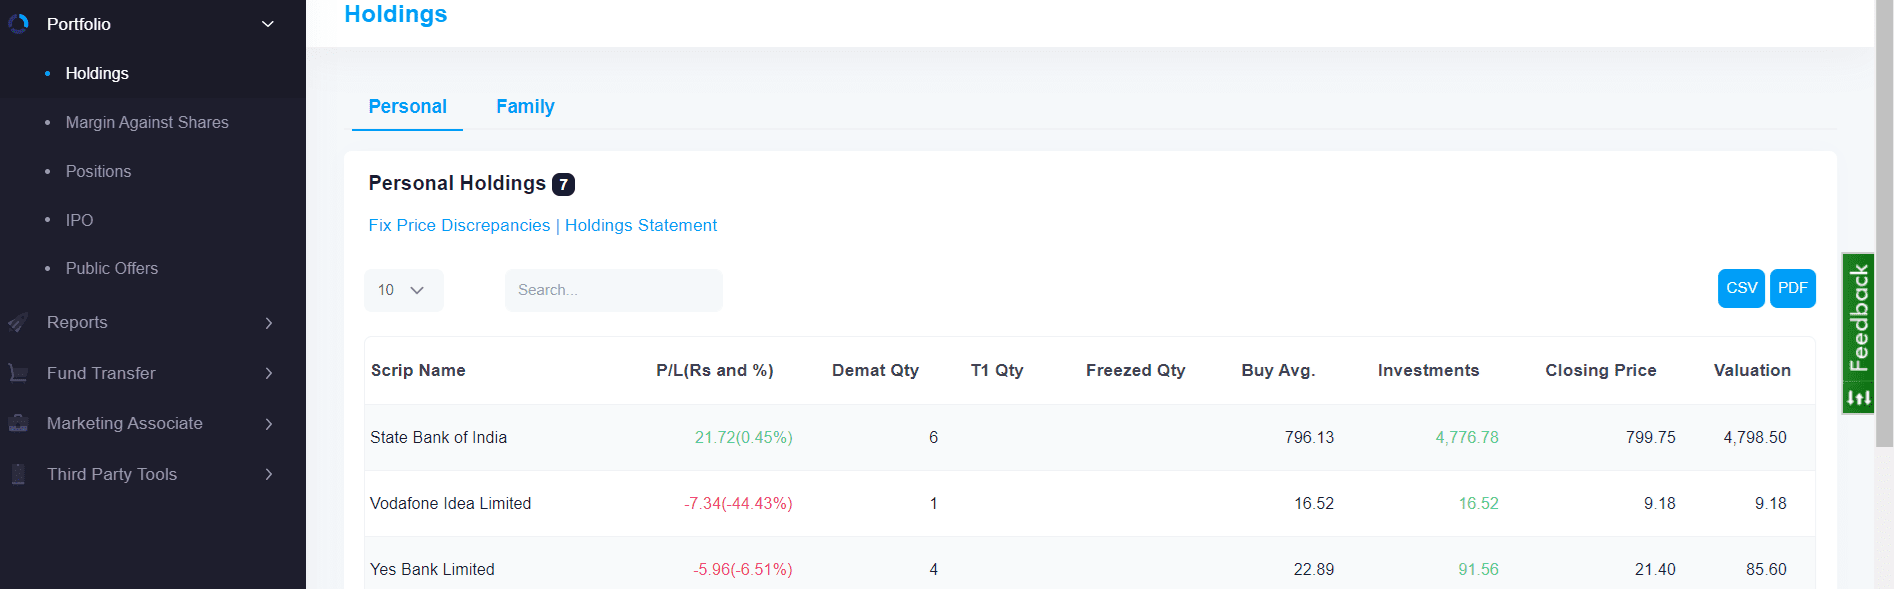Open the IPO menu item
Image resolution: width=1894 pixels, height=589 pixels.
(79, 220)
